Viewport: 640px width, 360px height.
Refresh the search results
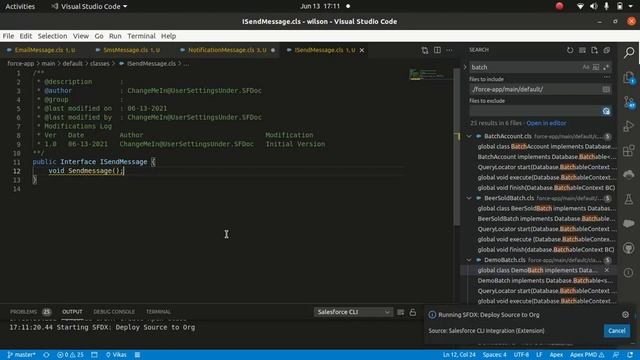click(570, 50)
